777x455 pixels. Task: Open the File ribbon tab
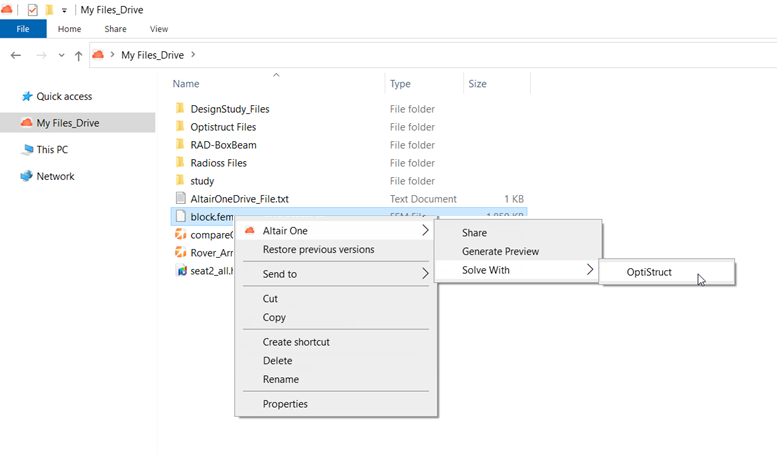tap(22, 29)
